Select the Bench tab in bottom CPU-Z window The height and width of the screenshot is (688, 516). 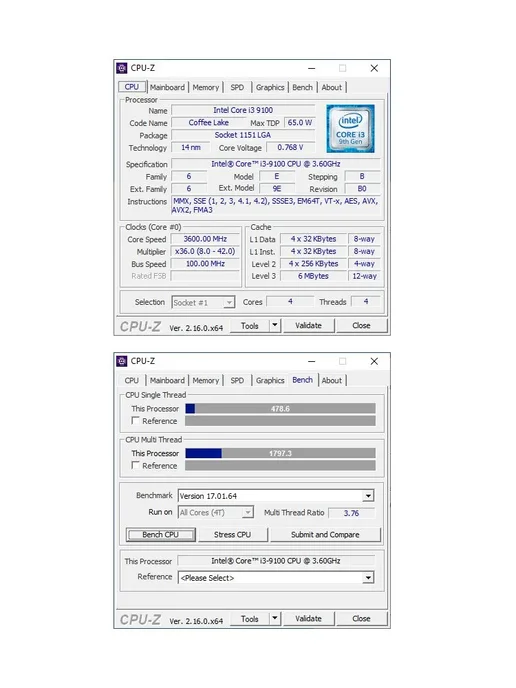302,380
